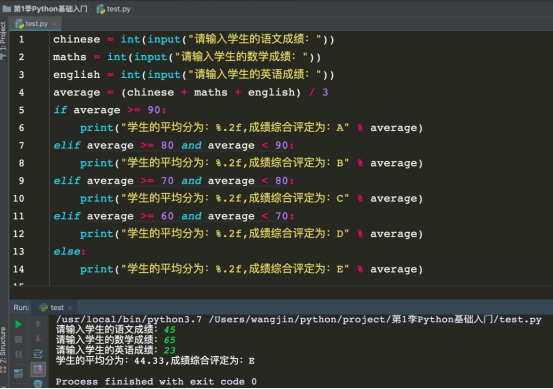Close the test tab in Run panel
553x389 pixels.
point(70,308)
